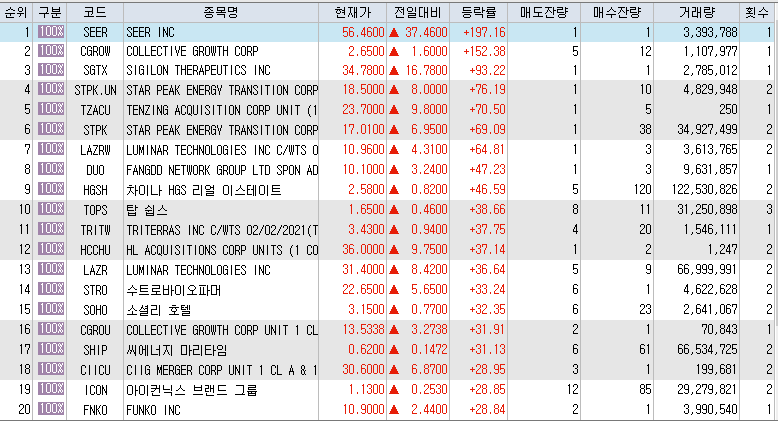
Task: Select the LAZRW ticker code
Action: click(x=95, y=150)
